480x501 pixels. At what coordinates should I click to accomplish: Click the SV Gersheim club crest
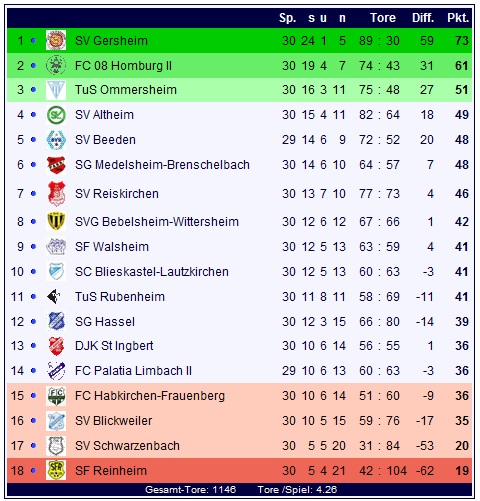click(56, 40)
